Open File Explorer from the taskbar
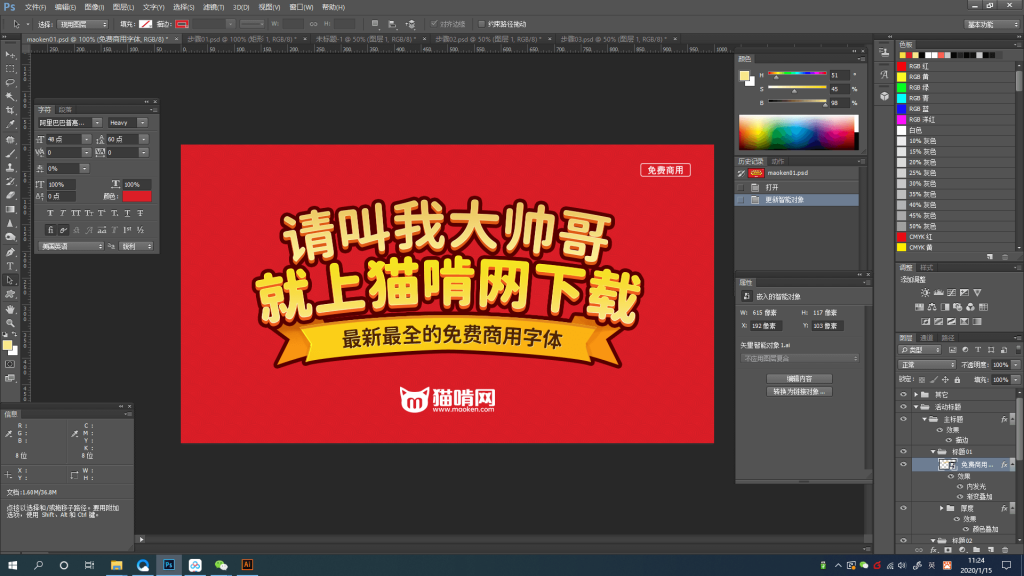This screenshot has height=576, width=1024. click(x=116, y=565)
